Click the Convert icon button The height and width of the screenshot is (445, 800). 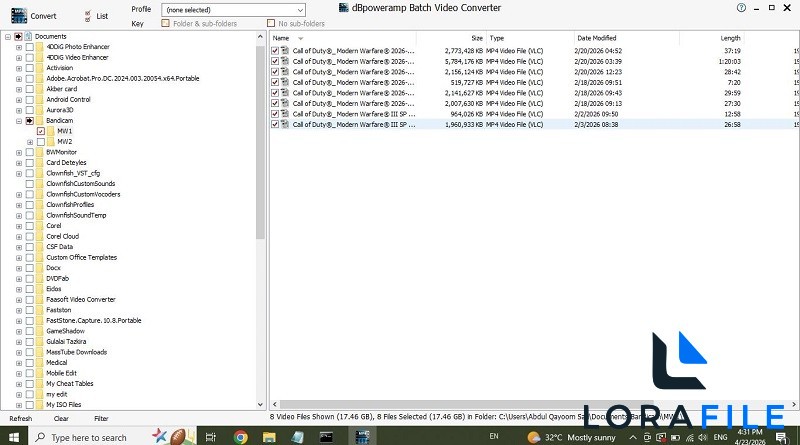click(x=19, y=16)
